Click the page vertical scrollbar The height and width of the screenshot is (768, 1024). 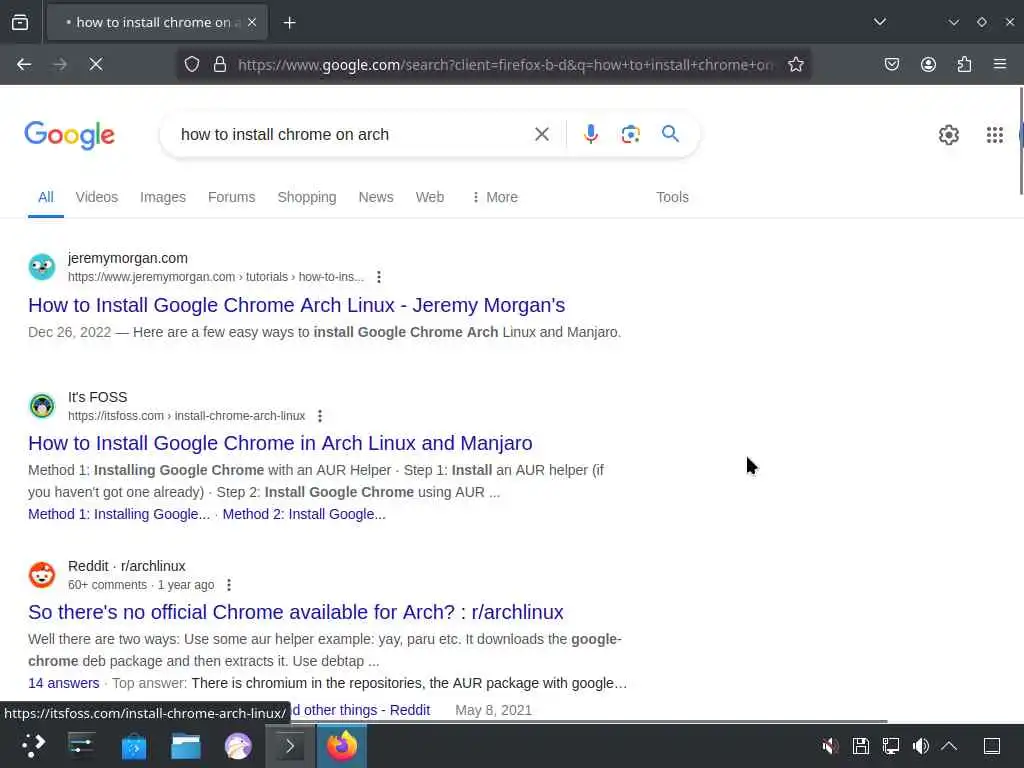[x=1021, y=141]
